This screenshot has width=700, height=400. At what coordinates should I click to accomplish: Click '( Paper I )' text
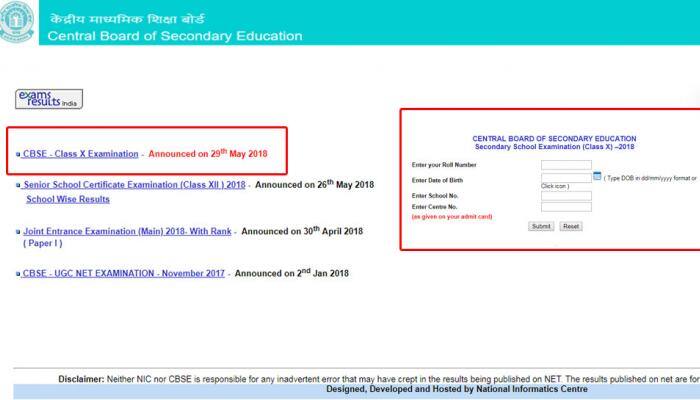42,243
